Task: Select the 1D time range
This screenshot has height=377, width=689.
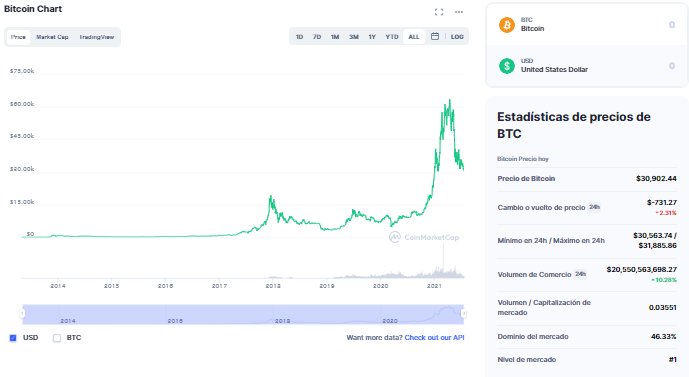Action: coord(299,37)
